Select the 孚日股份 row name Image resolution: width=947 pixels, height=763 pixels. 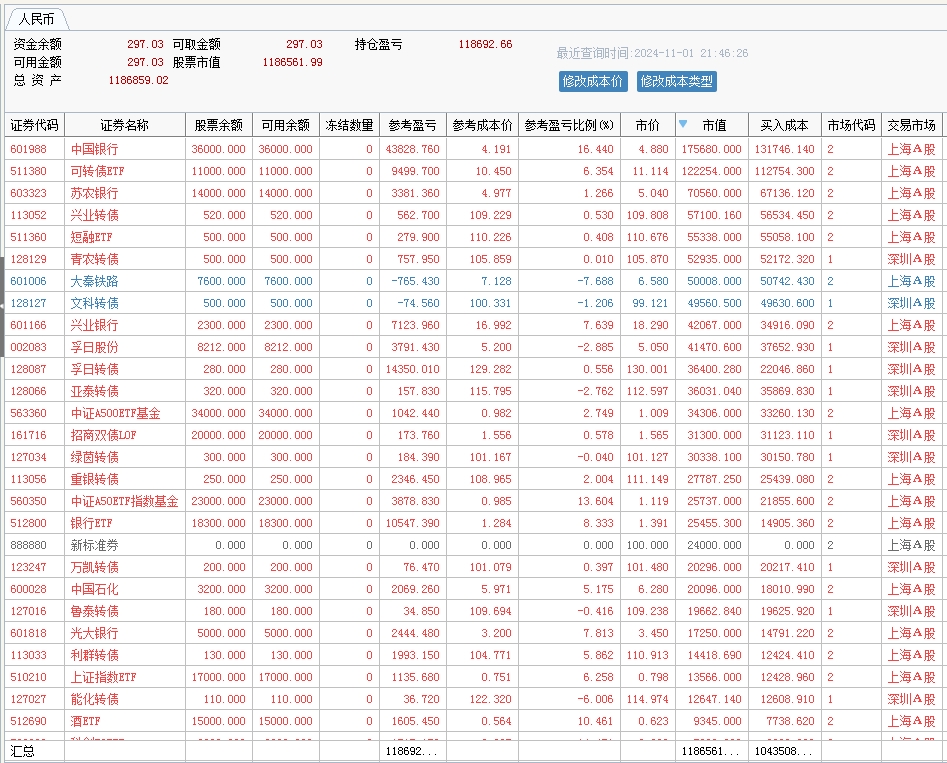pos(94,347)
